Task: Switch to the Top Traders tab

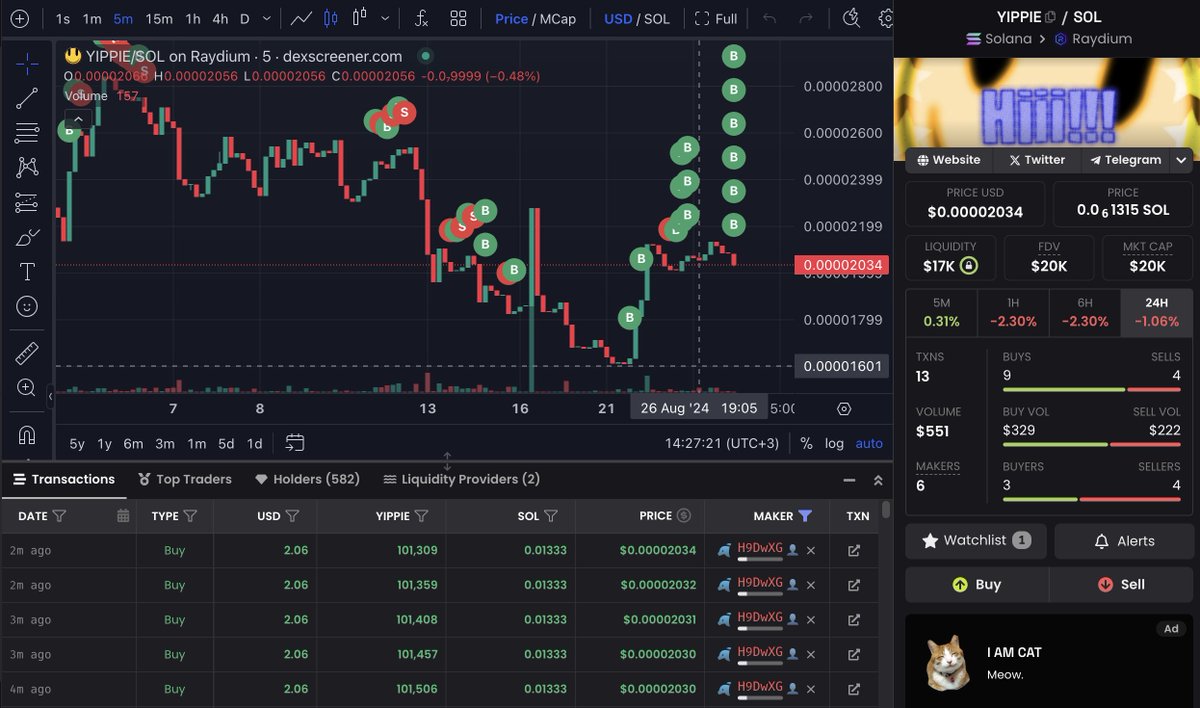Action: [185, 479]
